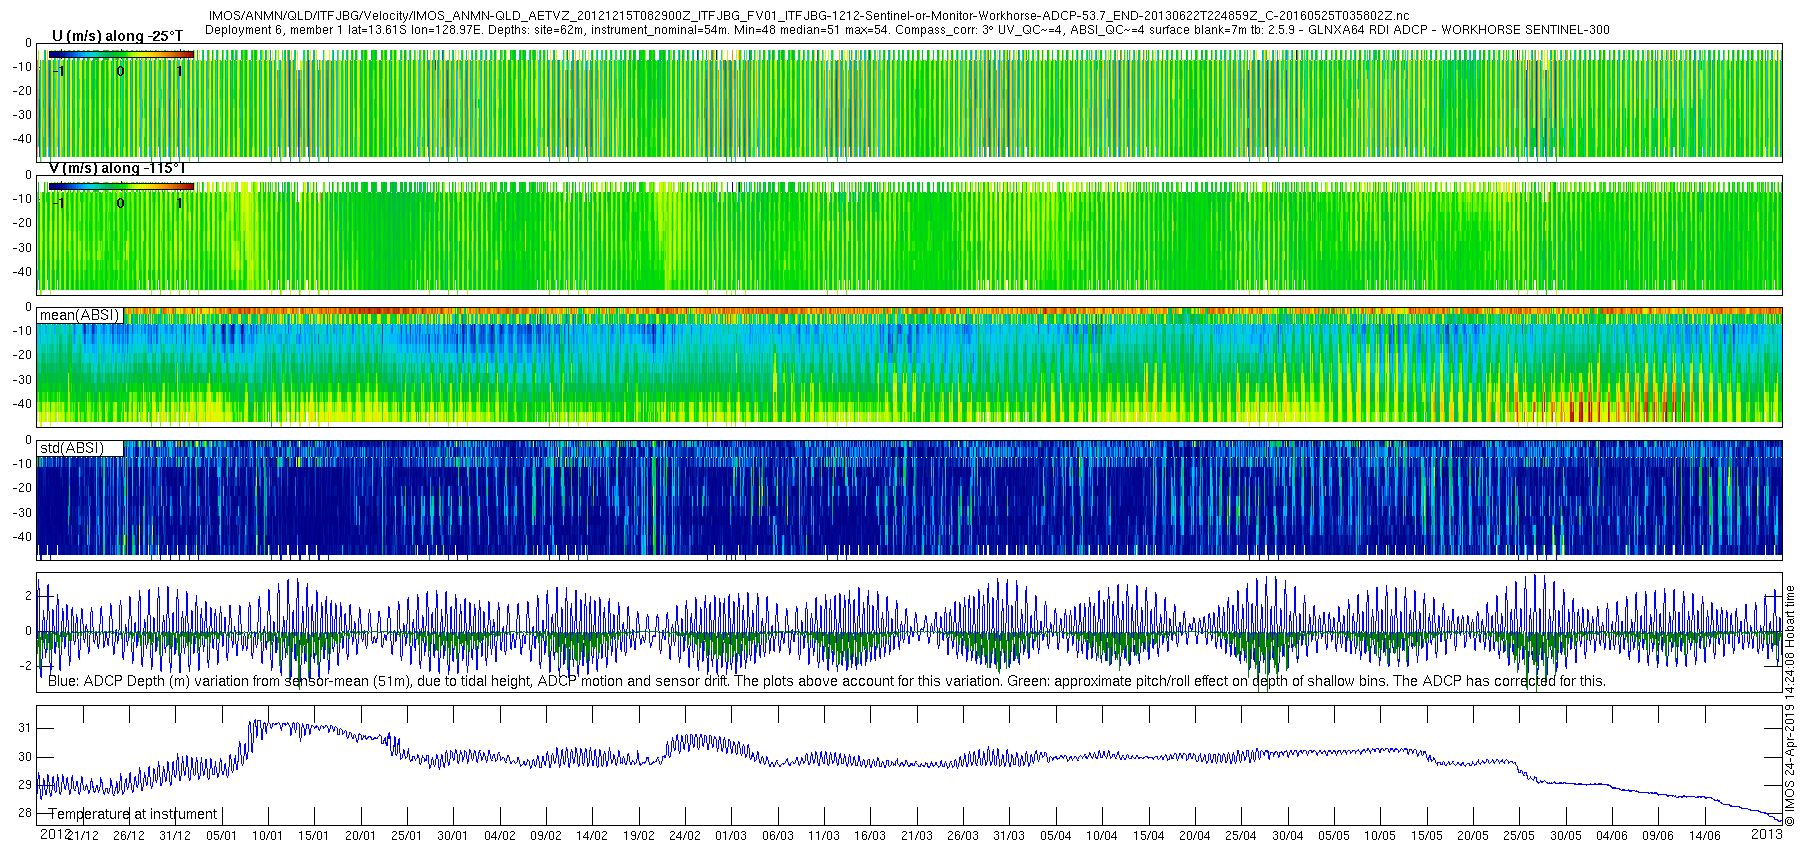Select the file path title line
Image resolution: width=1800 pixels, height=850 pixels.
click(x=809, y=16)
